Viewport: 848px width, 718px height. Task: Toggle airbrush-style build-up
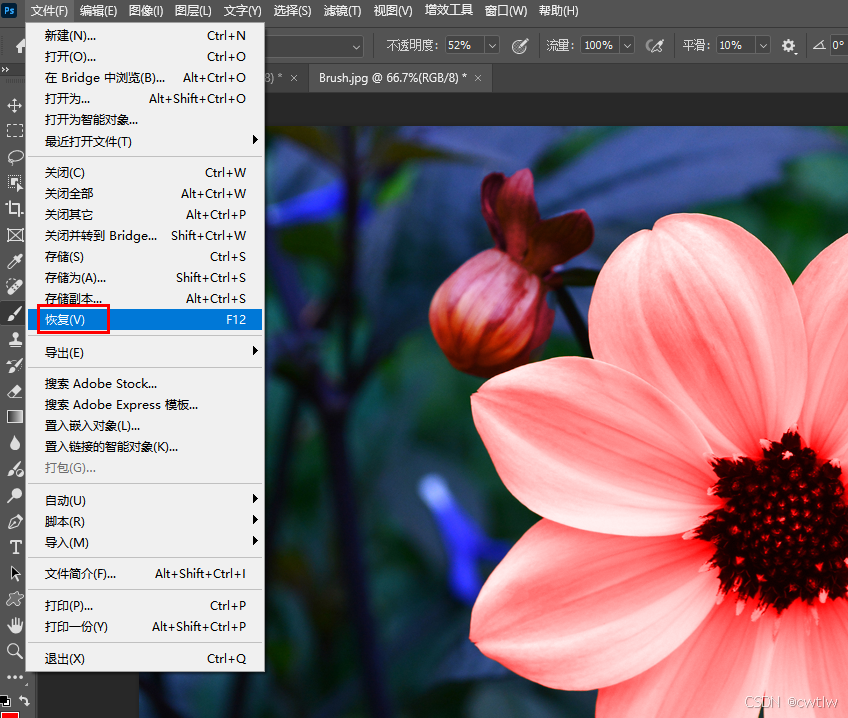[x=654, y=46]
